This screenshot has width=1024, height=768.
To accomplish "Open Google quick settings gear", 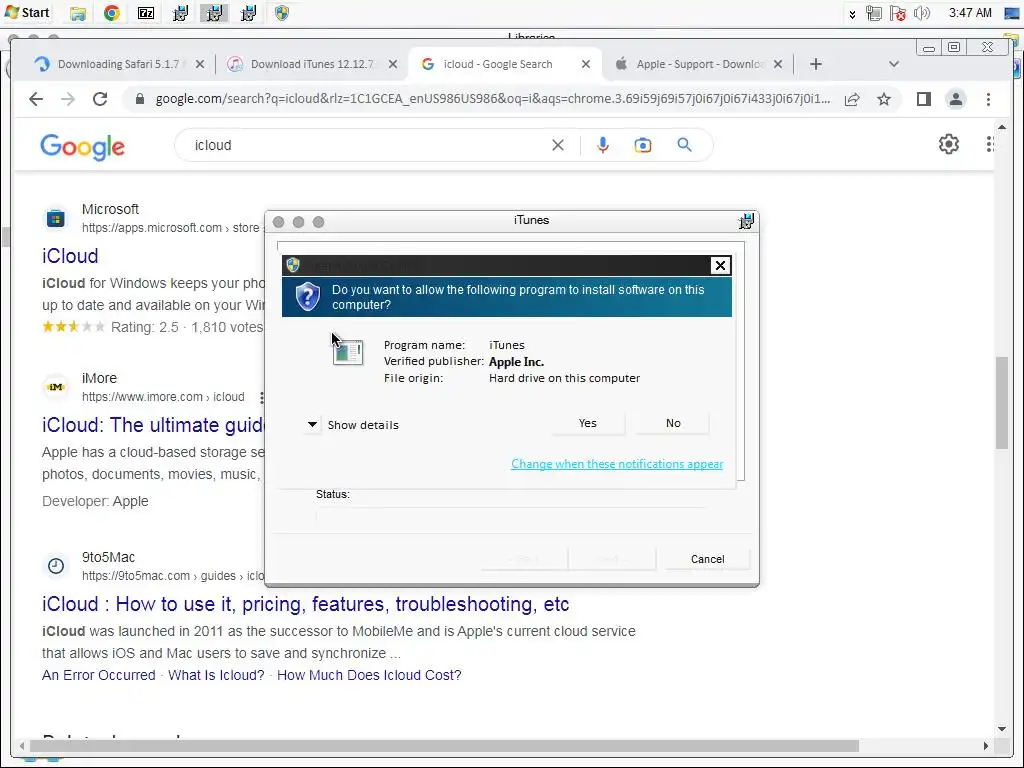I will coord(949,144).
